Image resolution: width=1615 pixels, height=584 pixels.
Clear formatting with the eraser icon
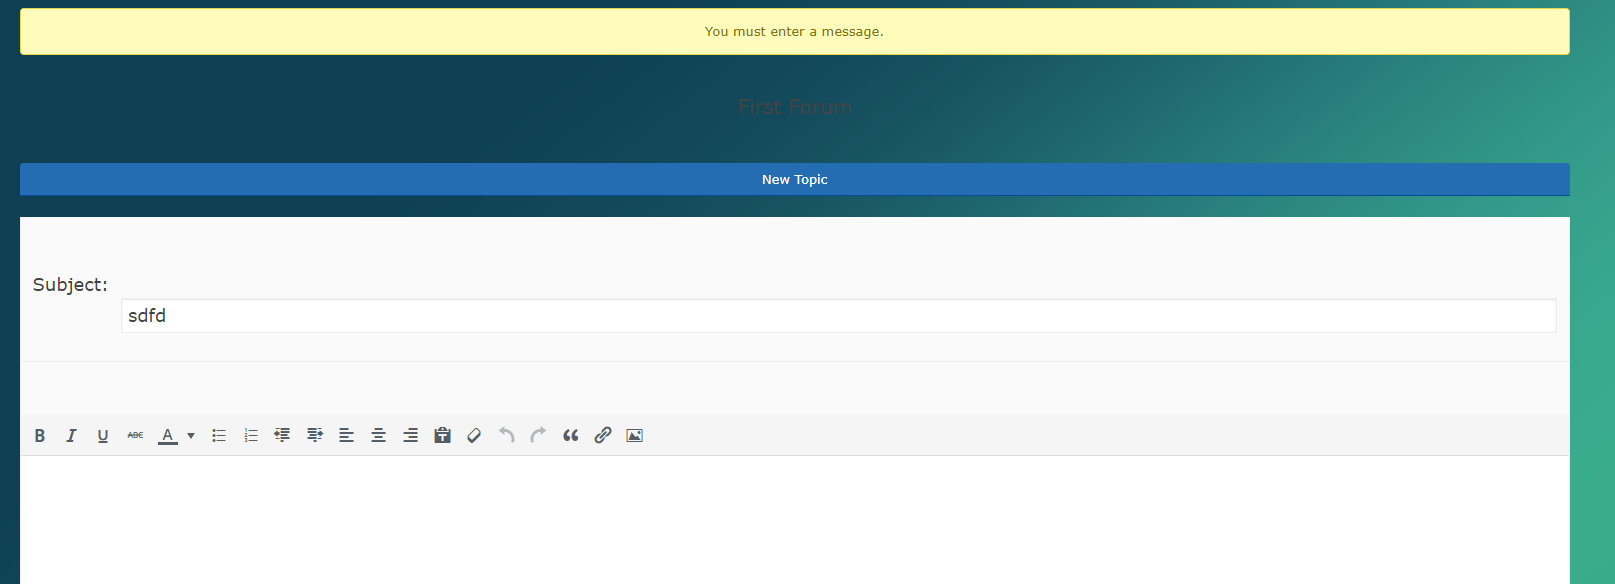(x=474, y=435)
